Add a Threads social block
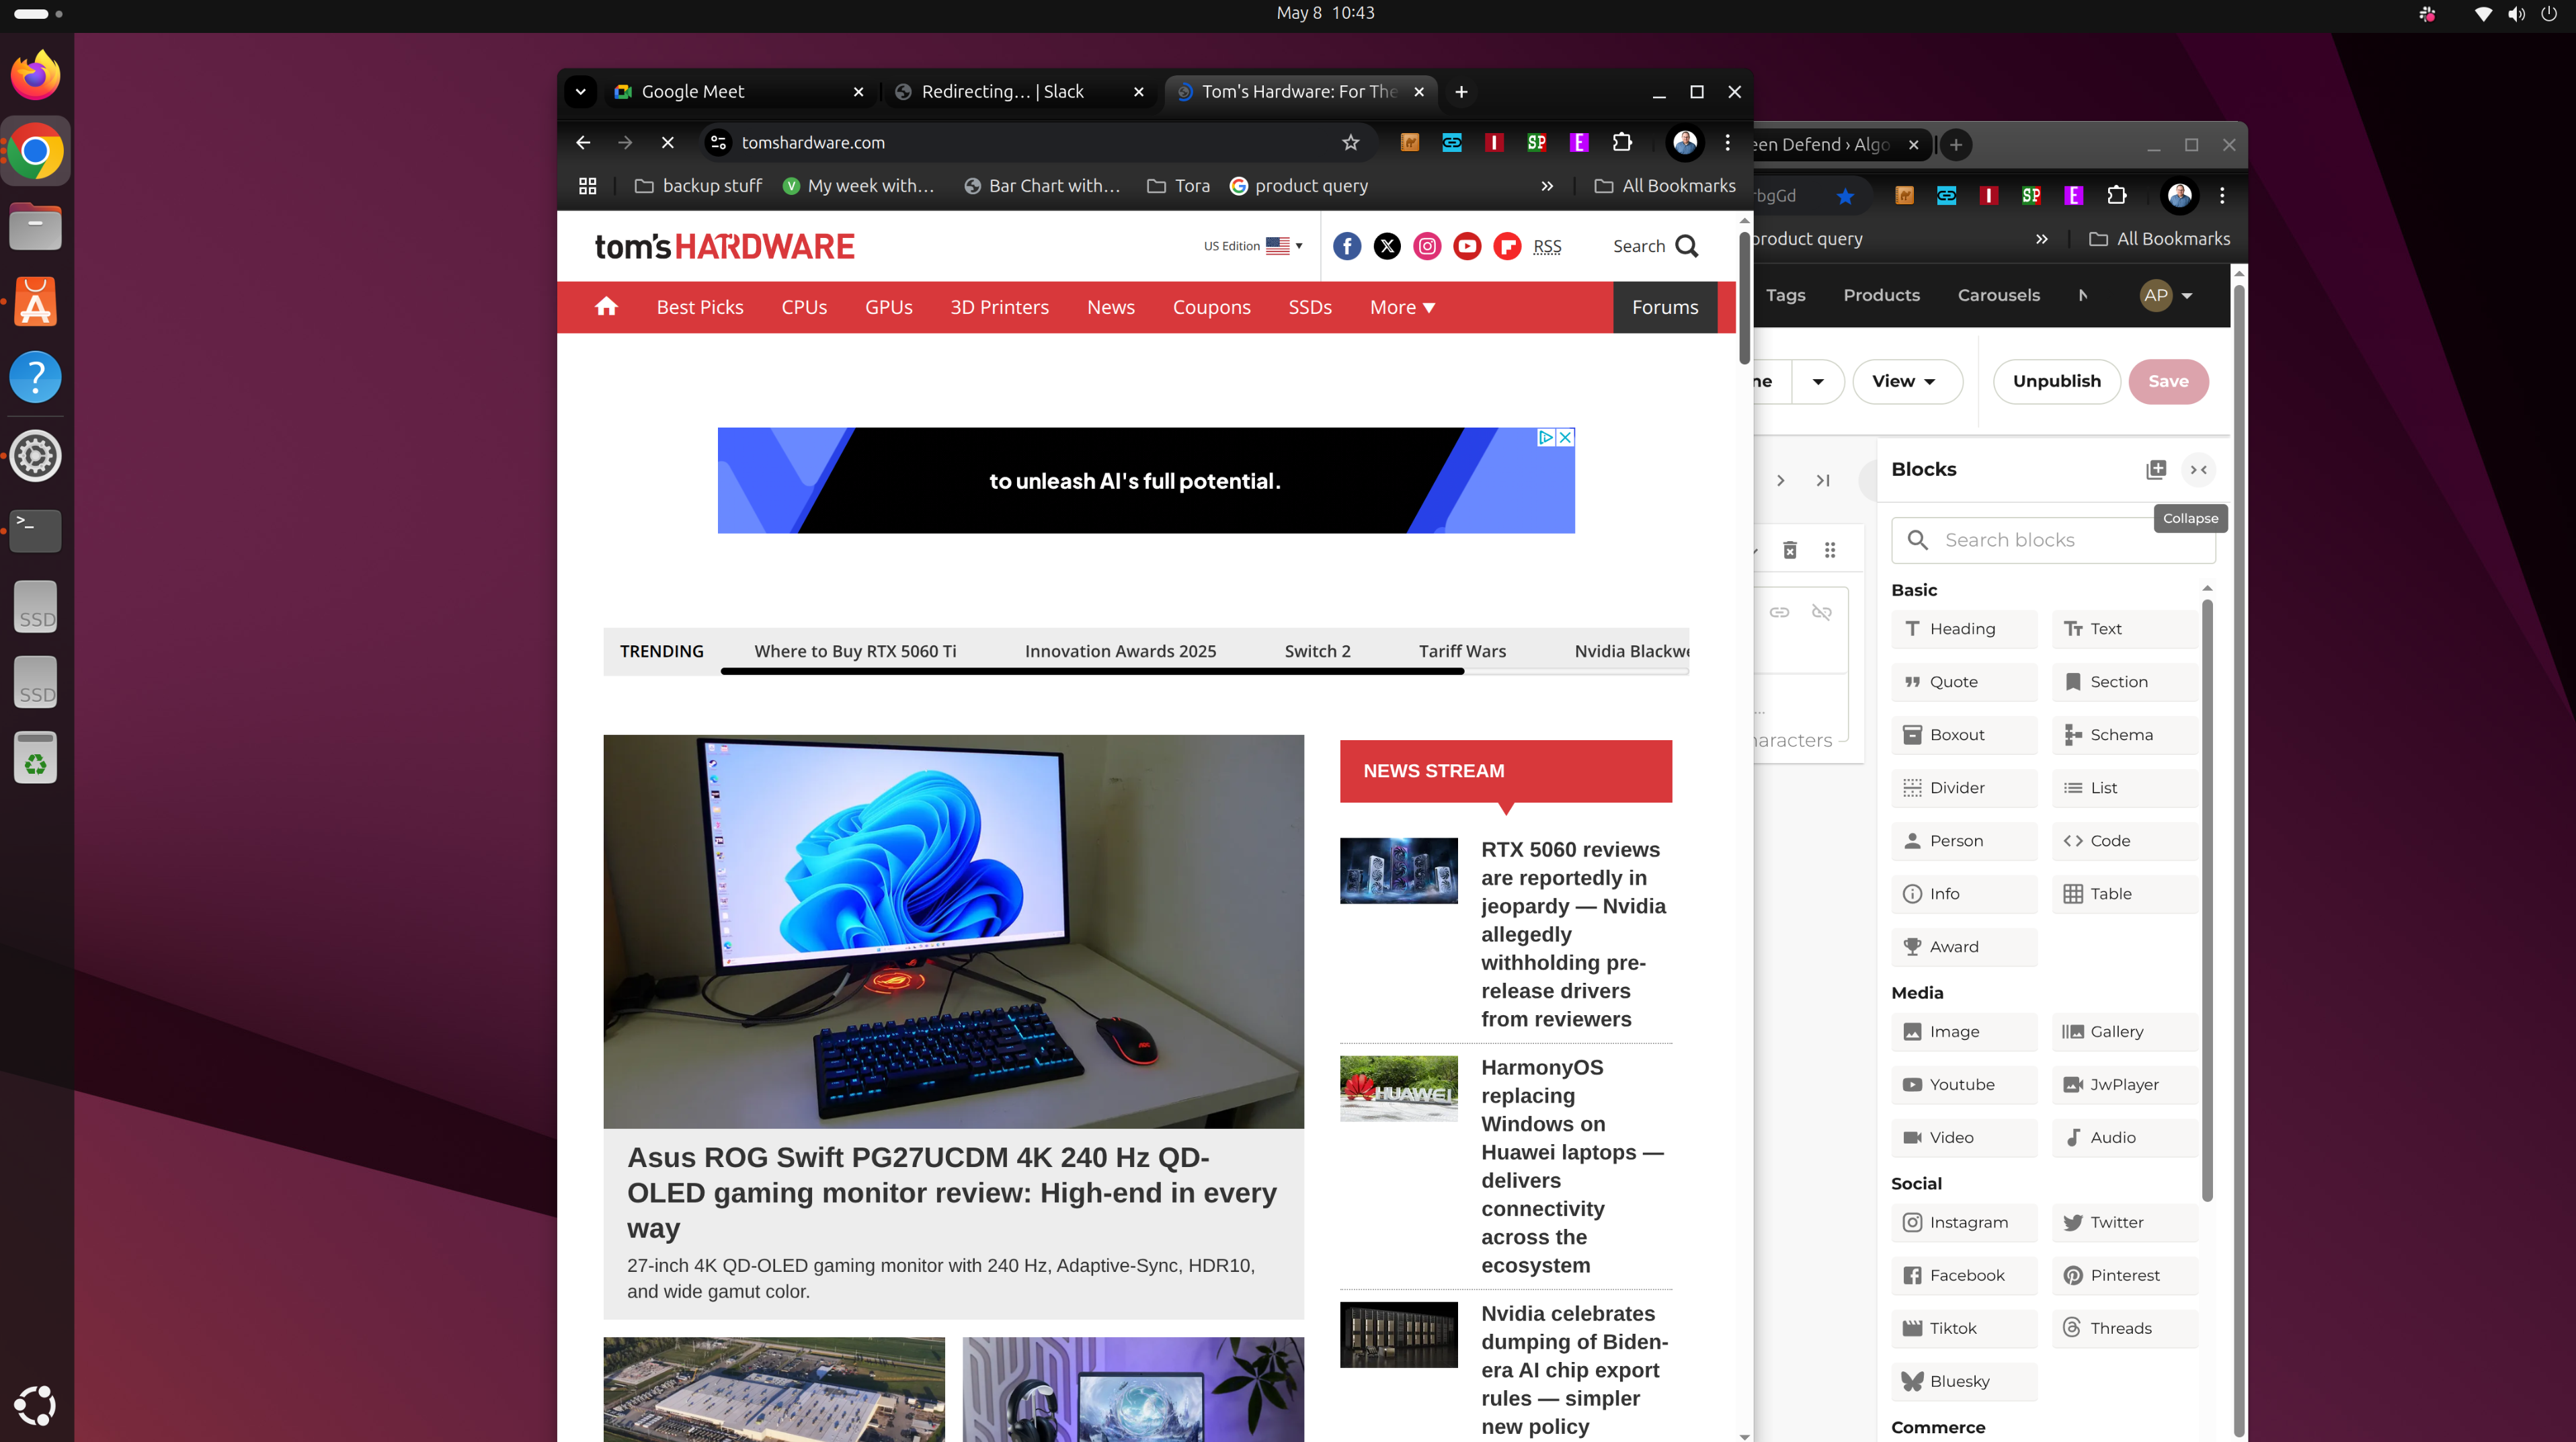Screen dimensions: 2576x1442 2125,1329
